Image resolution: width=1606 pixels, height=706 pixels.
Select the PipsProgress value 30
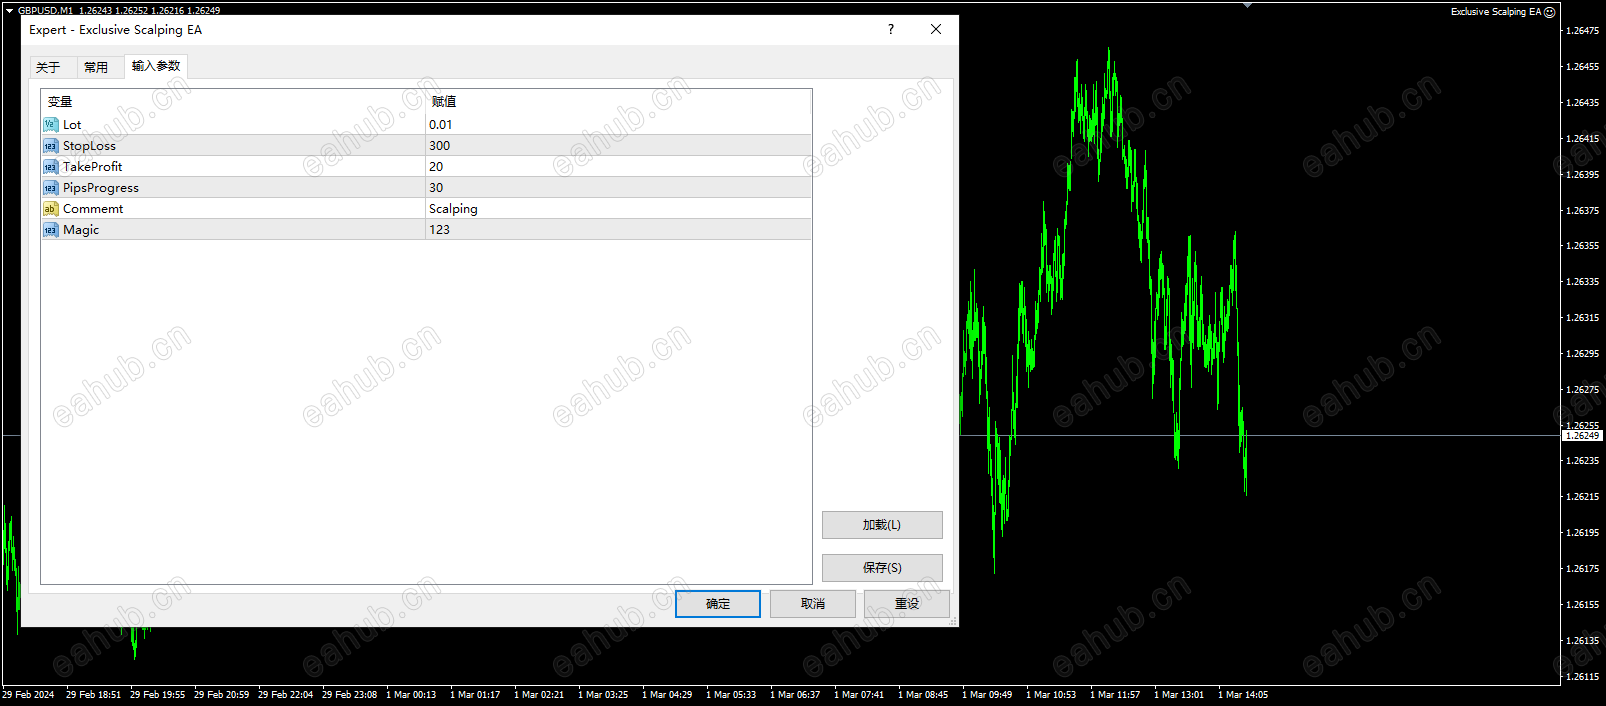(436, 188)
